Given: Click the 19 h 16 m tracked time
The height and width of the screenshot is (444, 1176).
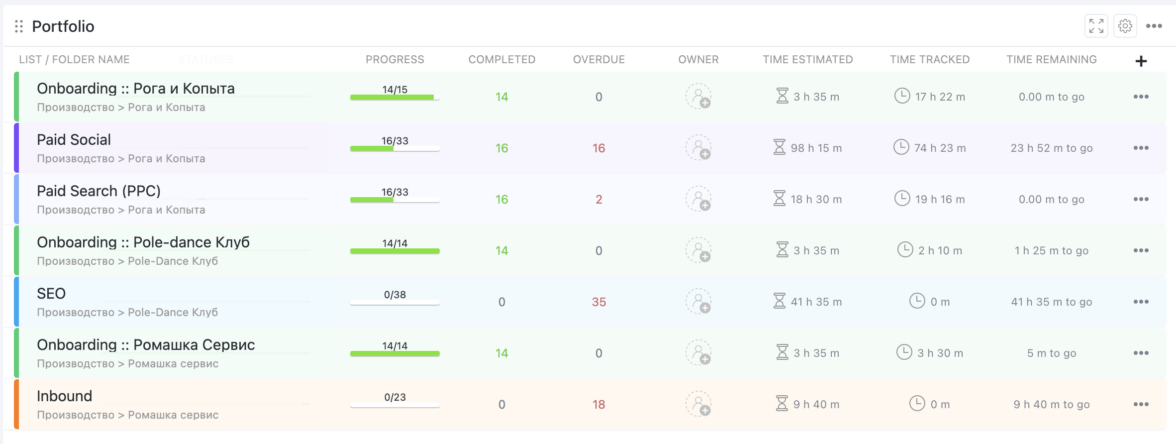Looking at the screenshot, I should point(940,200).
